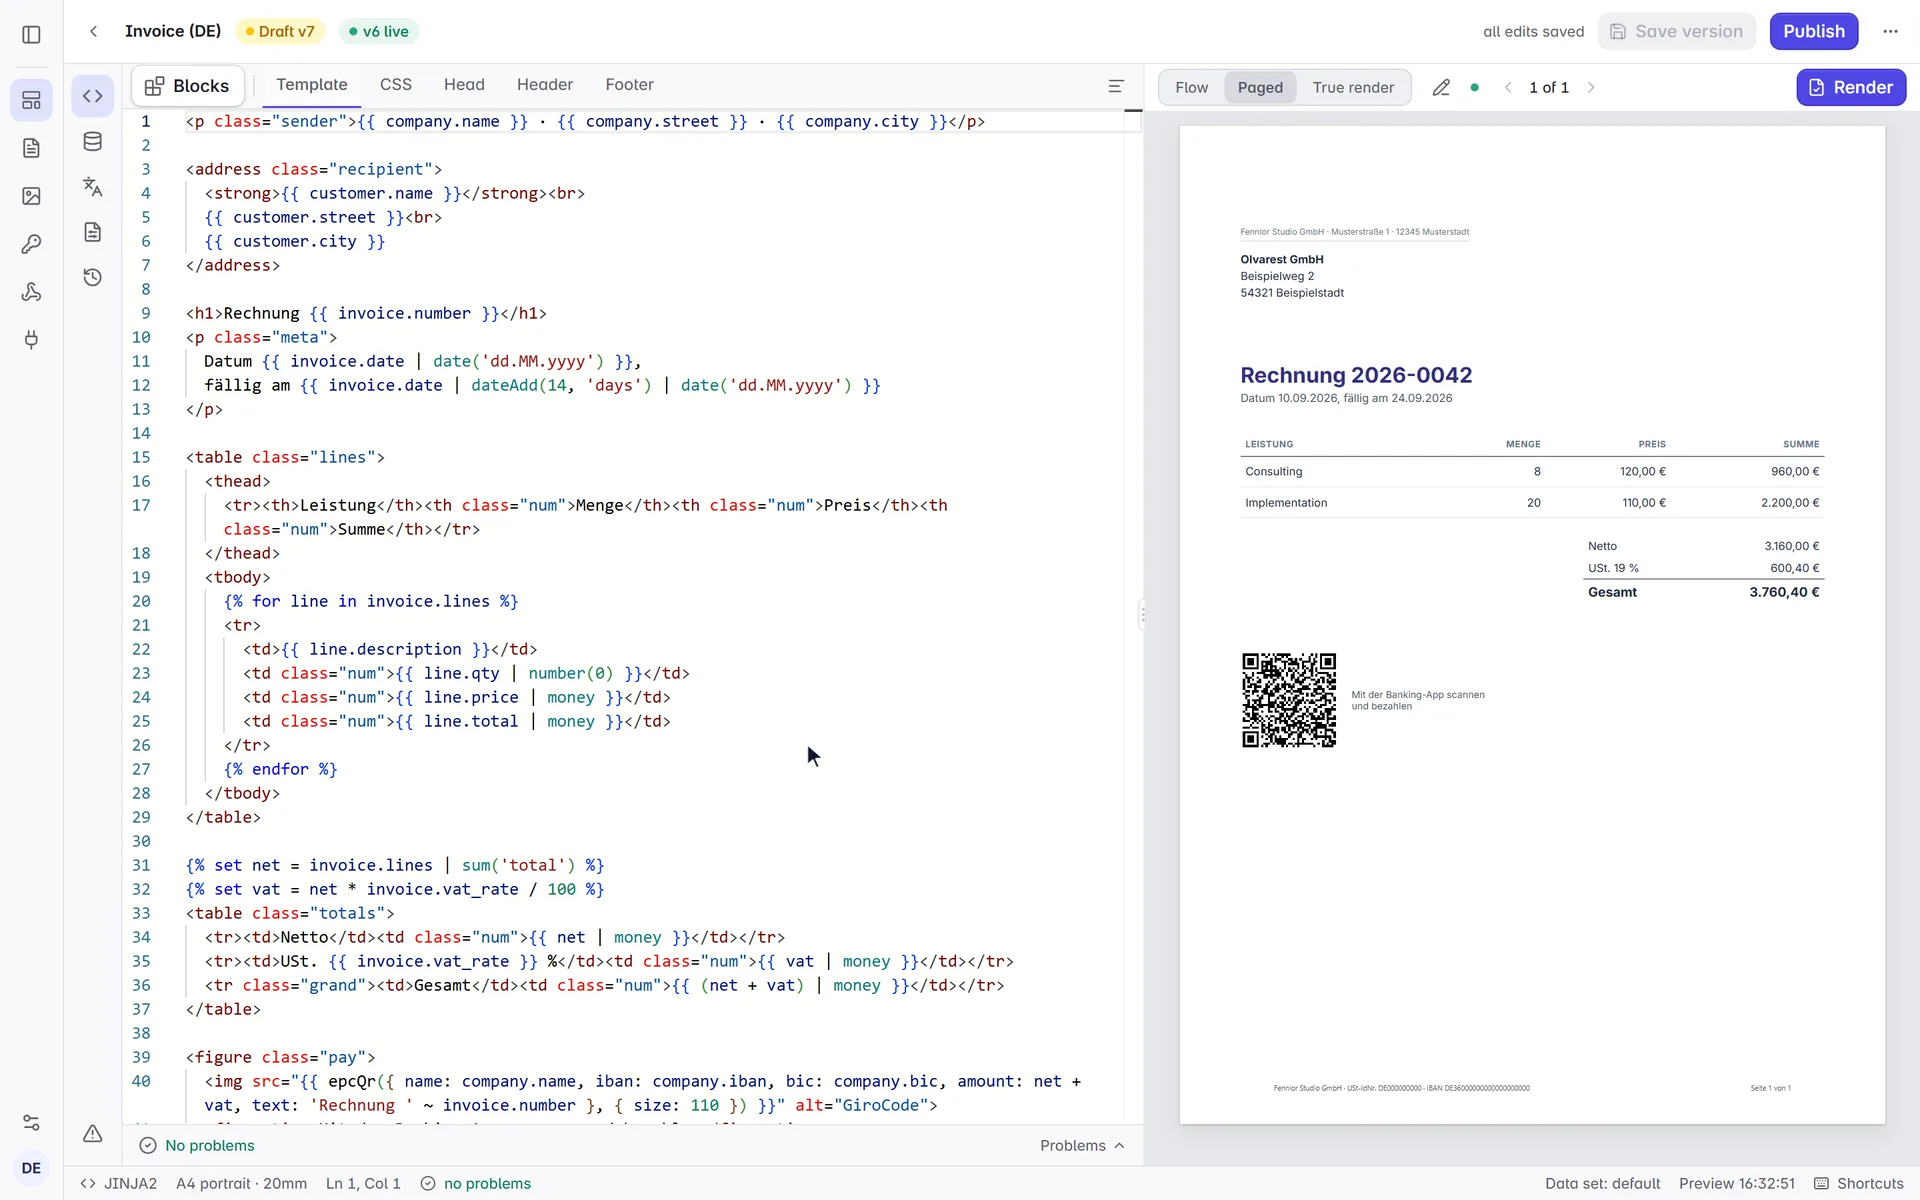Toggle the editor outline lines icon

[x=1116, y=86]
